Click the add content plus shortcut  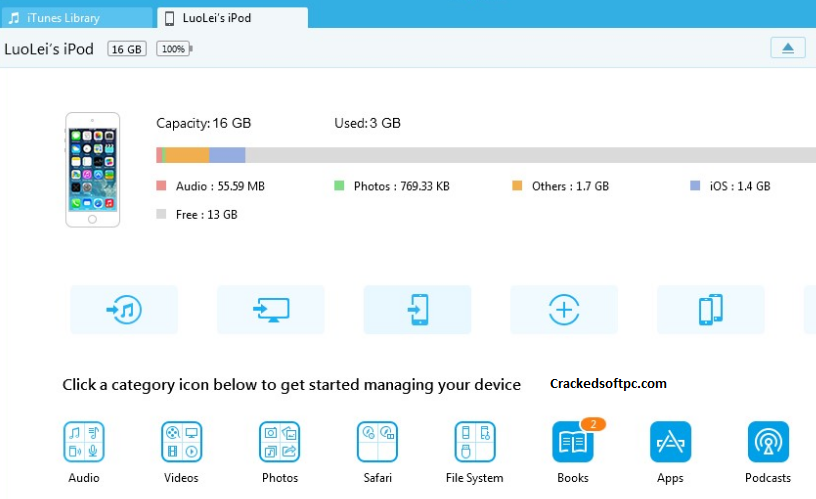564,310
